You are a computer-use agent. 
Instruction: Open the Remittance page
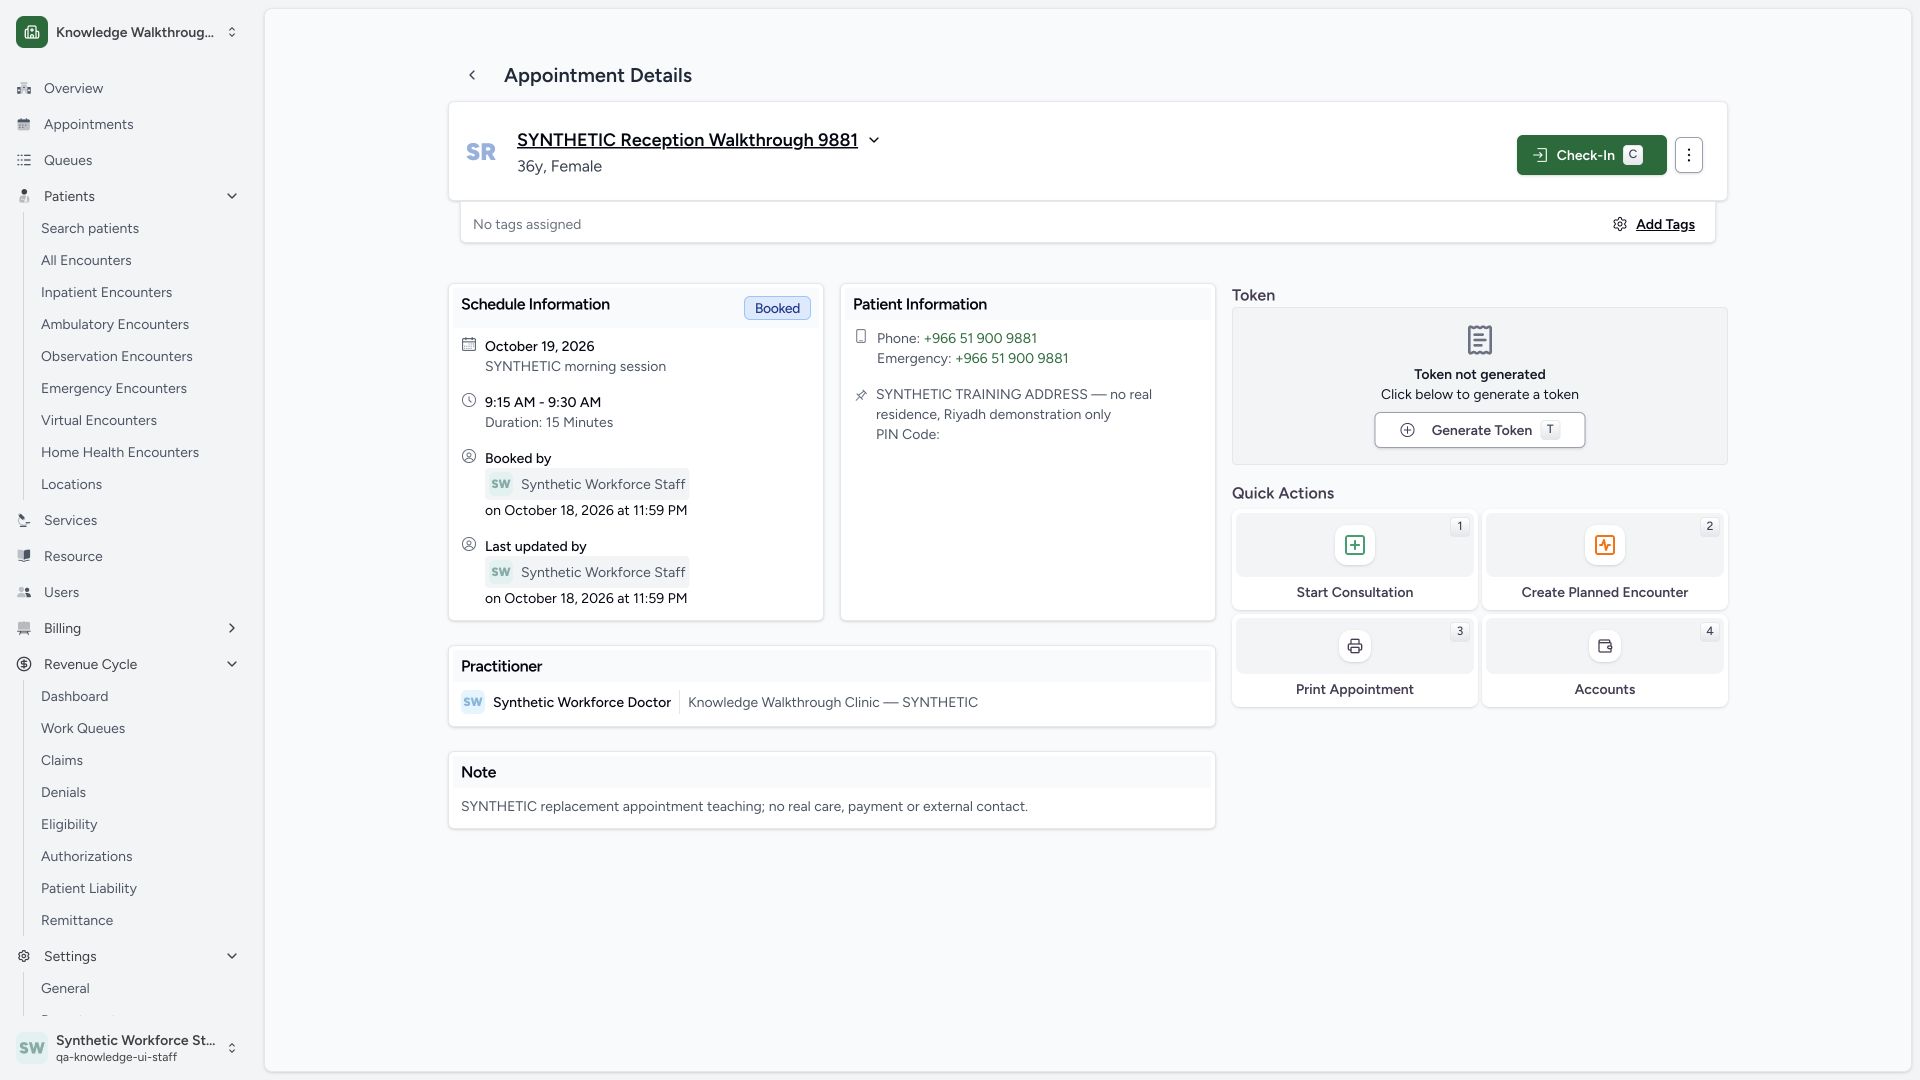(77, 920)
